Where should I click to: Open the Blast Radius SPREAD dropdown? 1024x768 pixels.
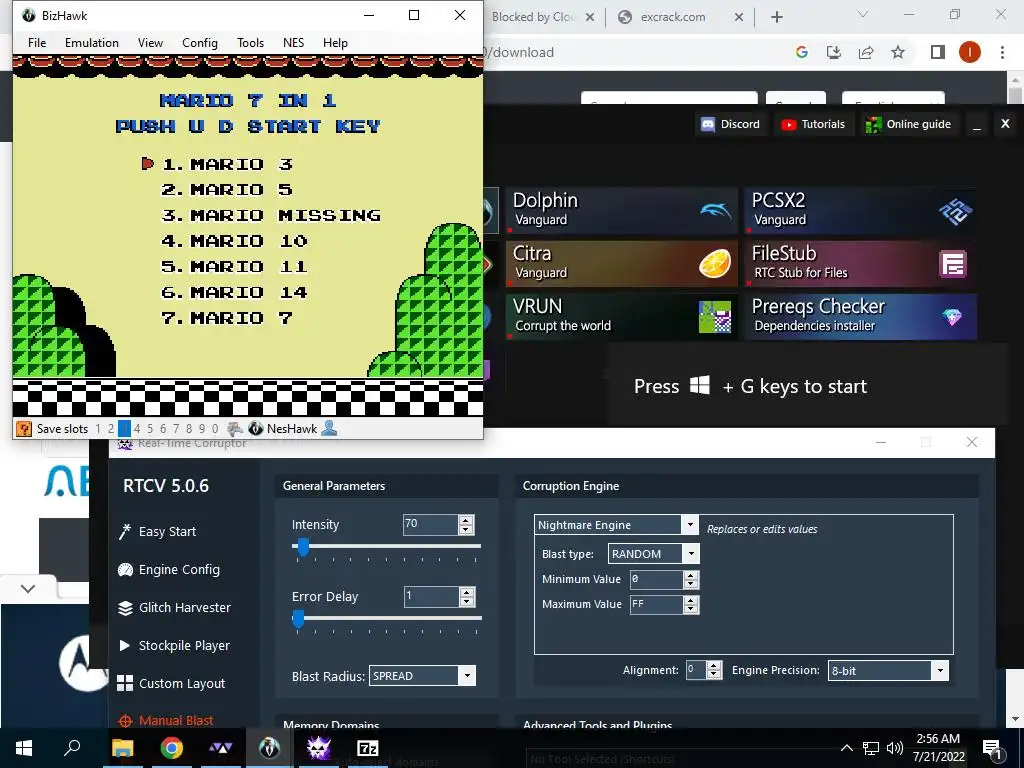(423, 676)
